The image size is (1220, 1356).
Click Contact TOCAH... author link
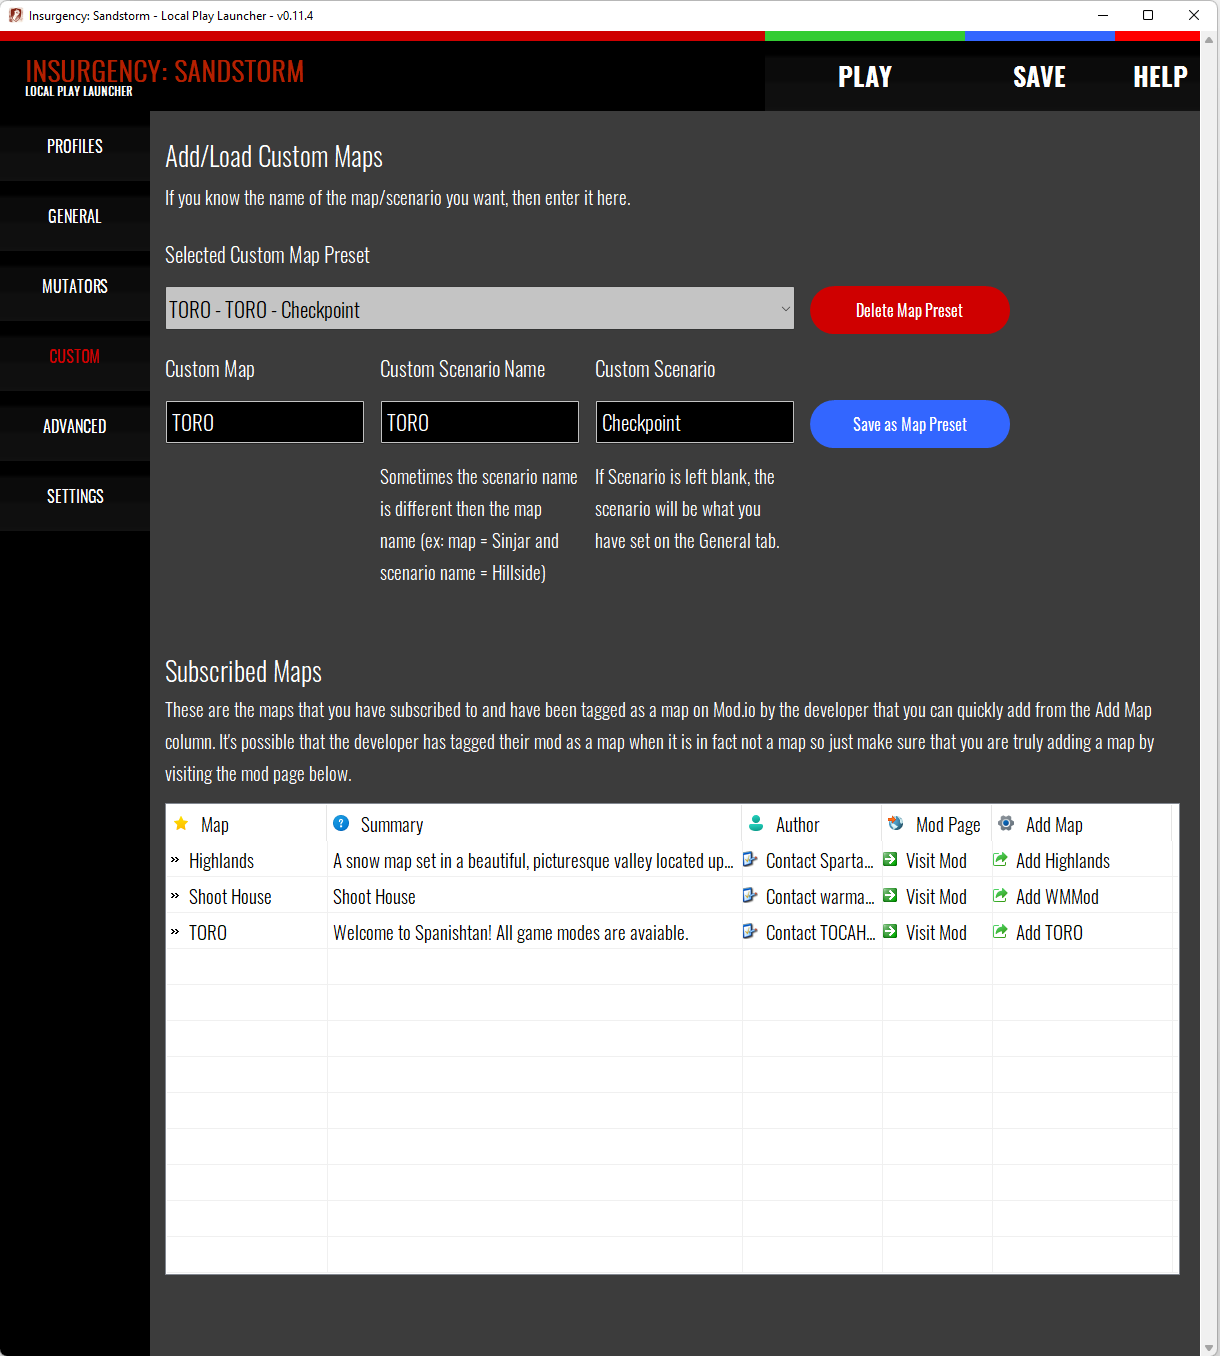[x=820, y=932]
